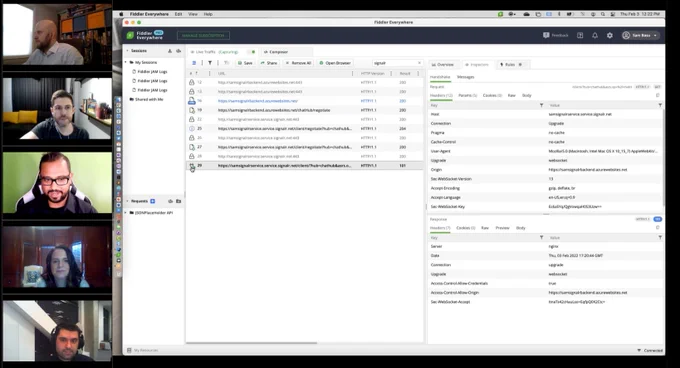Click the copy icon in the Response headers section
This screenshot has height=368, width=680.
pos(658,228)
